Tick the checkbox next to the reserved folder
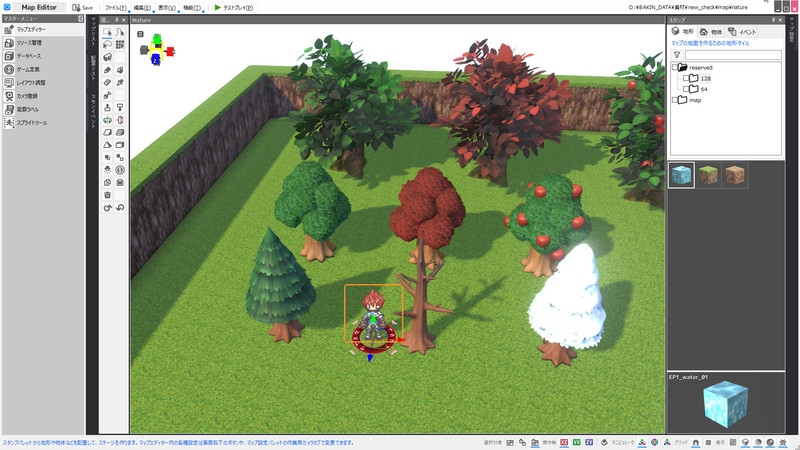Image resolution: width=800 pixels, height=450 pixels. coord(674,68)
